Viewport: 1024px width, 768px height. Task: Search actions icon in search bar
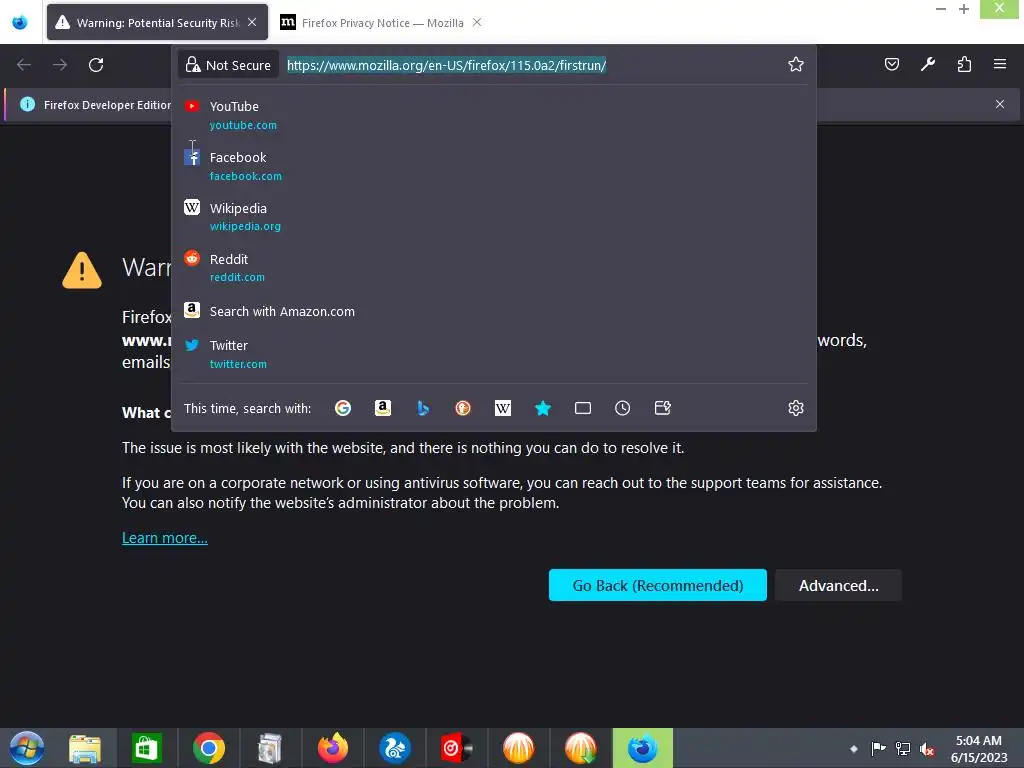[x=663, y=408]
